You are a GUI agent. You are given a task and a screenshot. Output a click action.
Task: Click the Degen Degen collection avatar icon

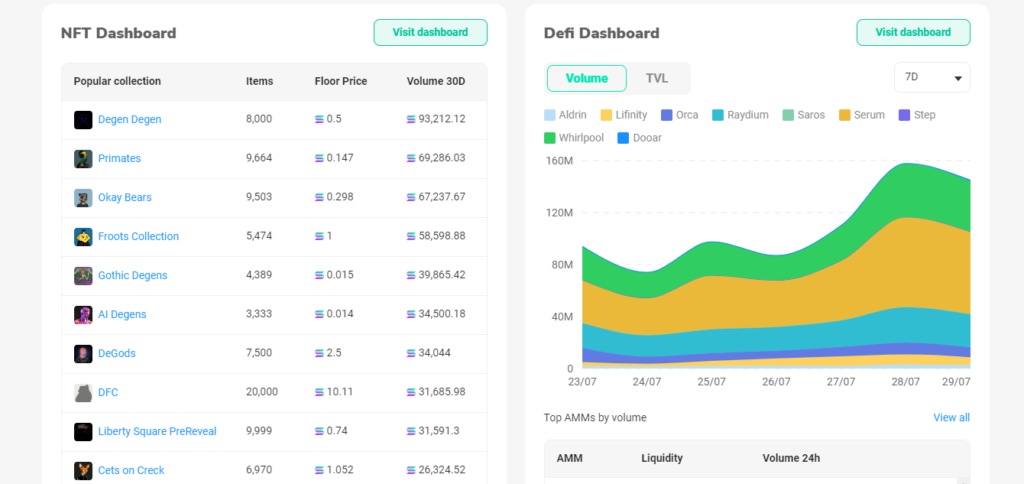pos(83,120)
